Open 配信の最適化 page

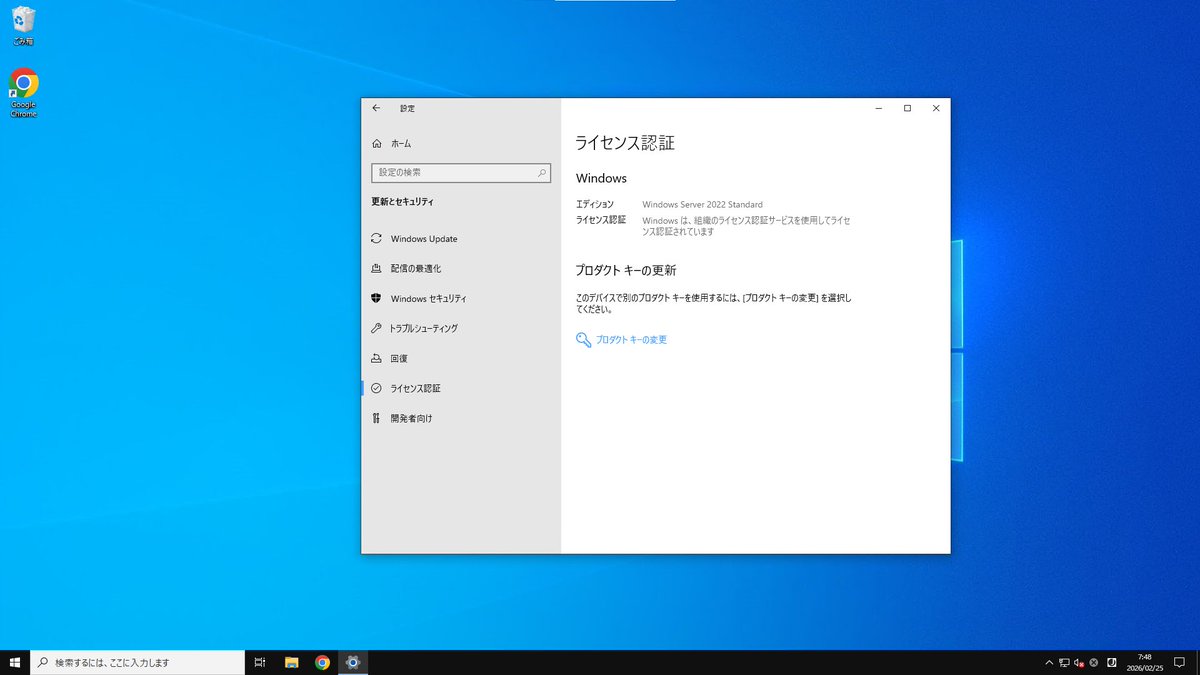tap(461, 269)
